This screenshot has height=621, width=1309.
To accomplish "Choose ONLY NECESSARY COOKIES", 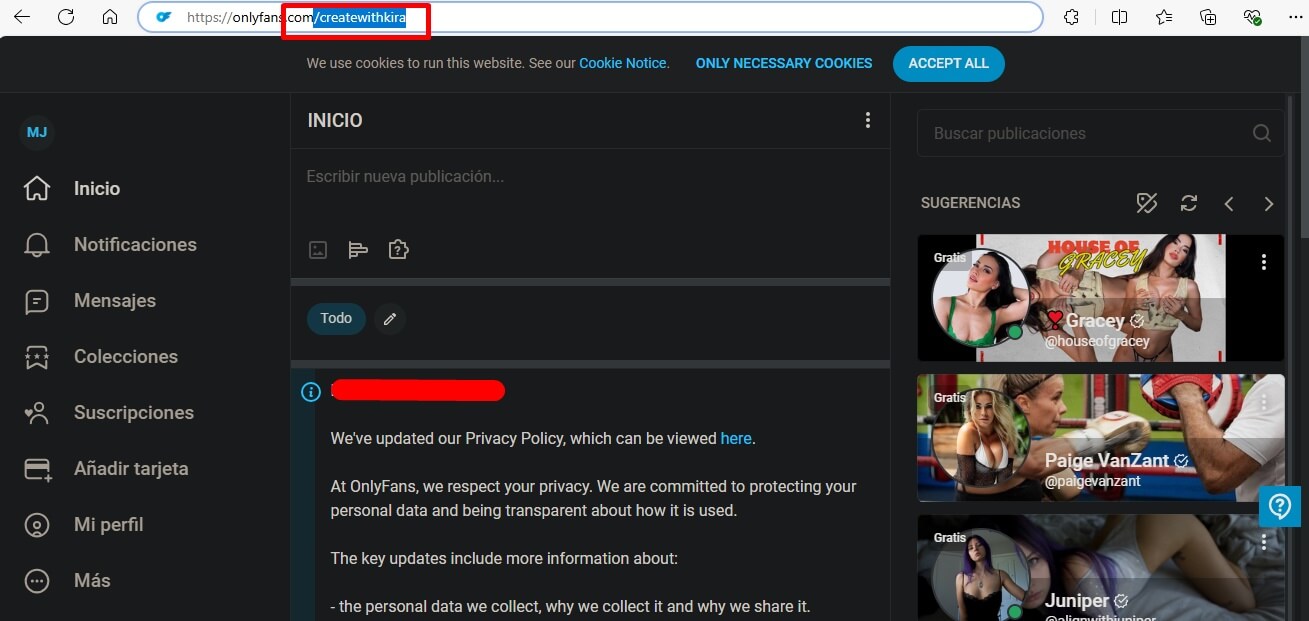I will 784,63.
